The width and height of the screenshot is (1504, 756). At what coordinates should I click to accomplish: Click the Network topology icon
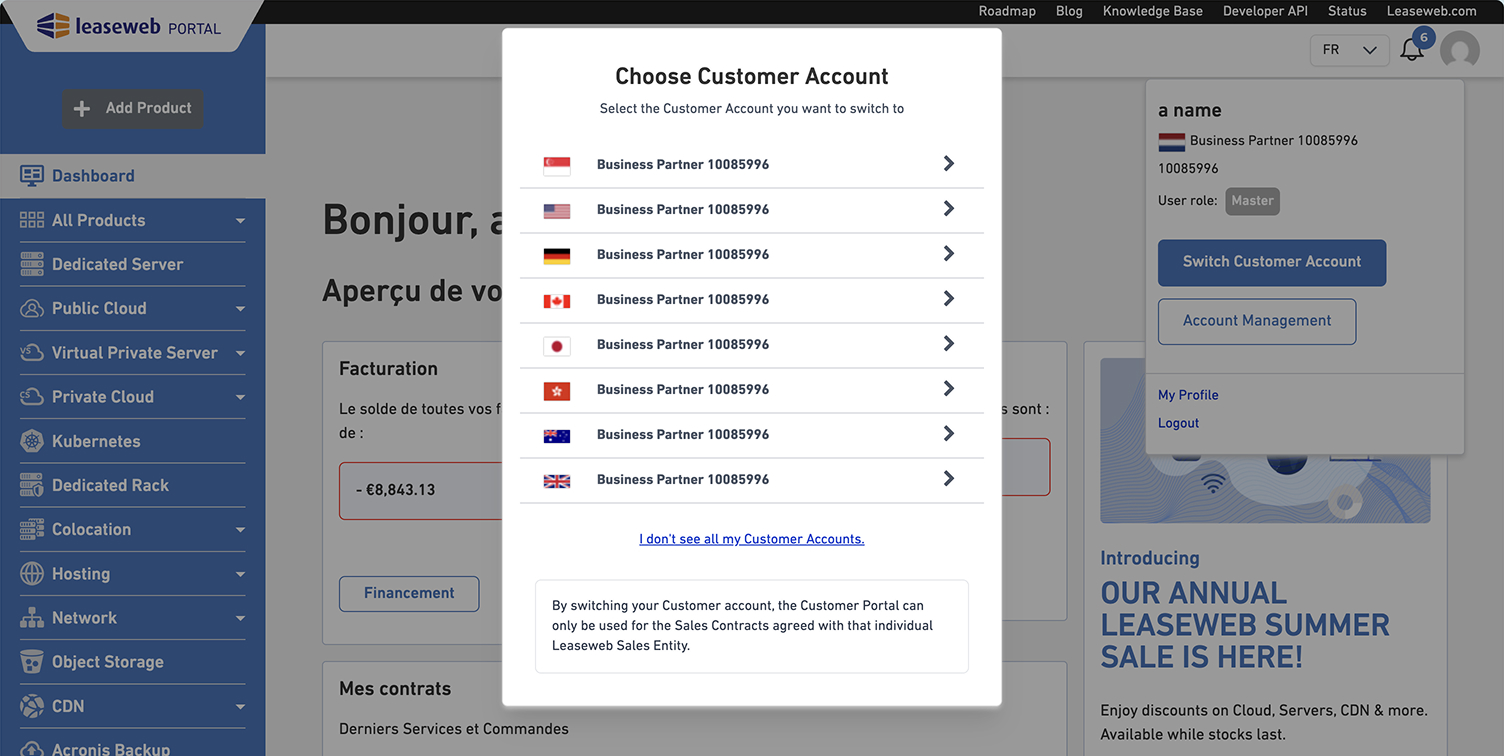coord(32,618)
